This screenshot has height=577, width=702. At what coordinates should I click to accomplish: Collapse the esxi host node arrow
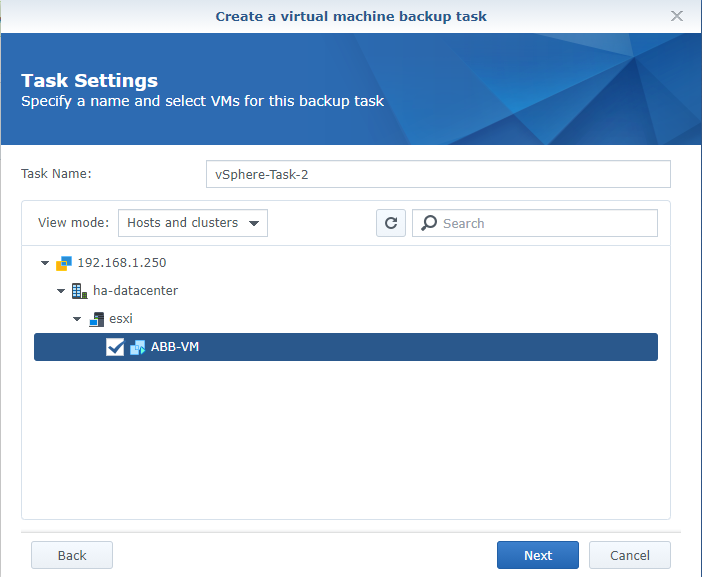pos(77,319)
